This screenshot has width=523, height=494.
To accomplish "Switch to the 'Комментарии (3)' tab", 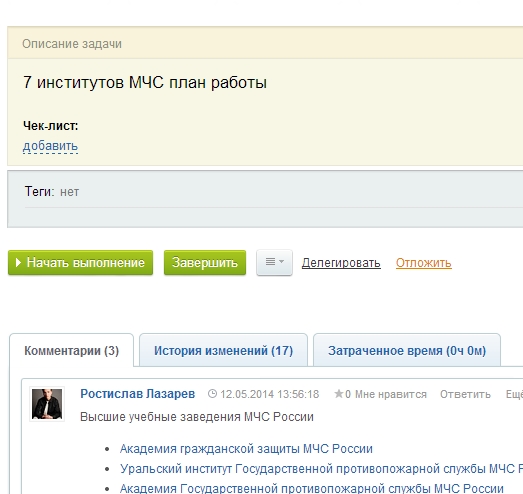I will point(71,351).
